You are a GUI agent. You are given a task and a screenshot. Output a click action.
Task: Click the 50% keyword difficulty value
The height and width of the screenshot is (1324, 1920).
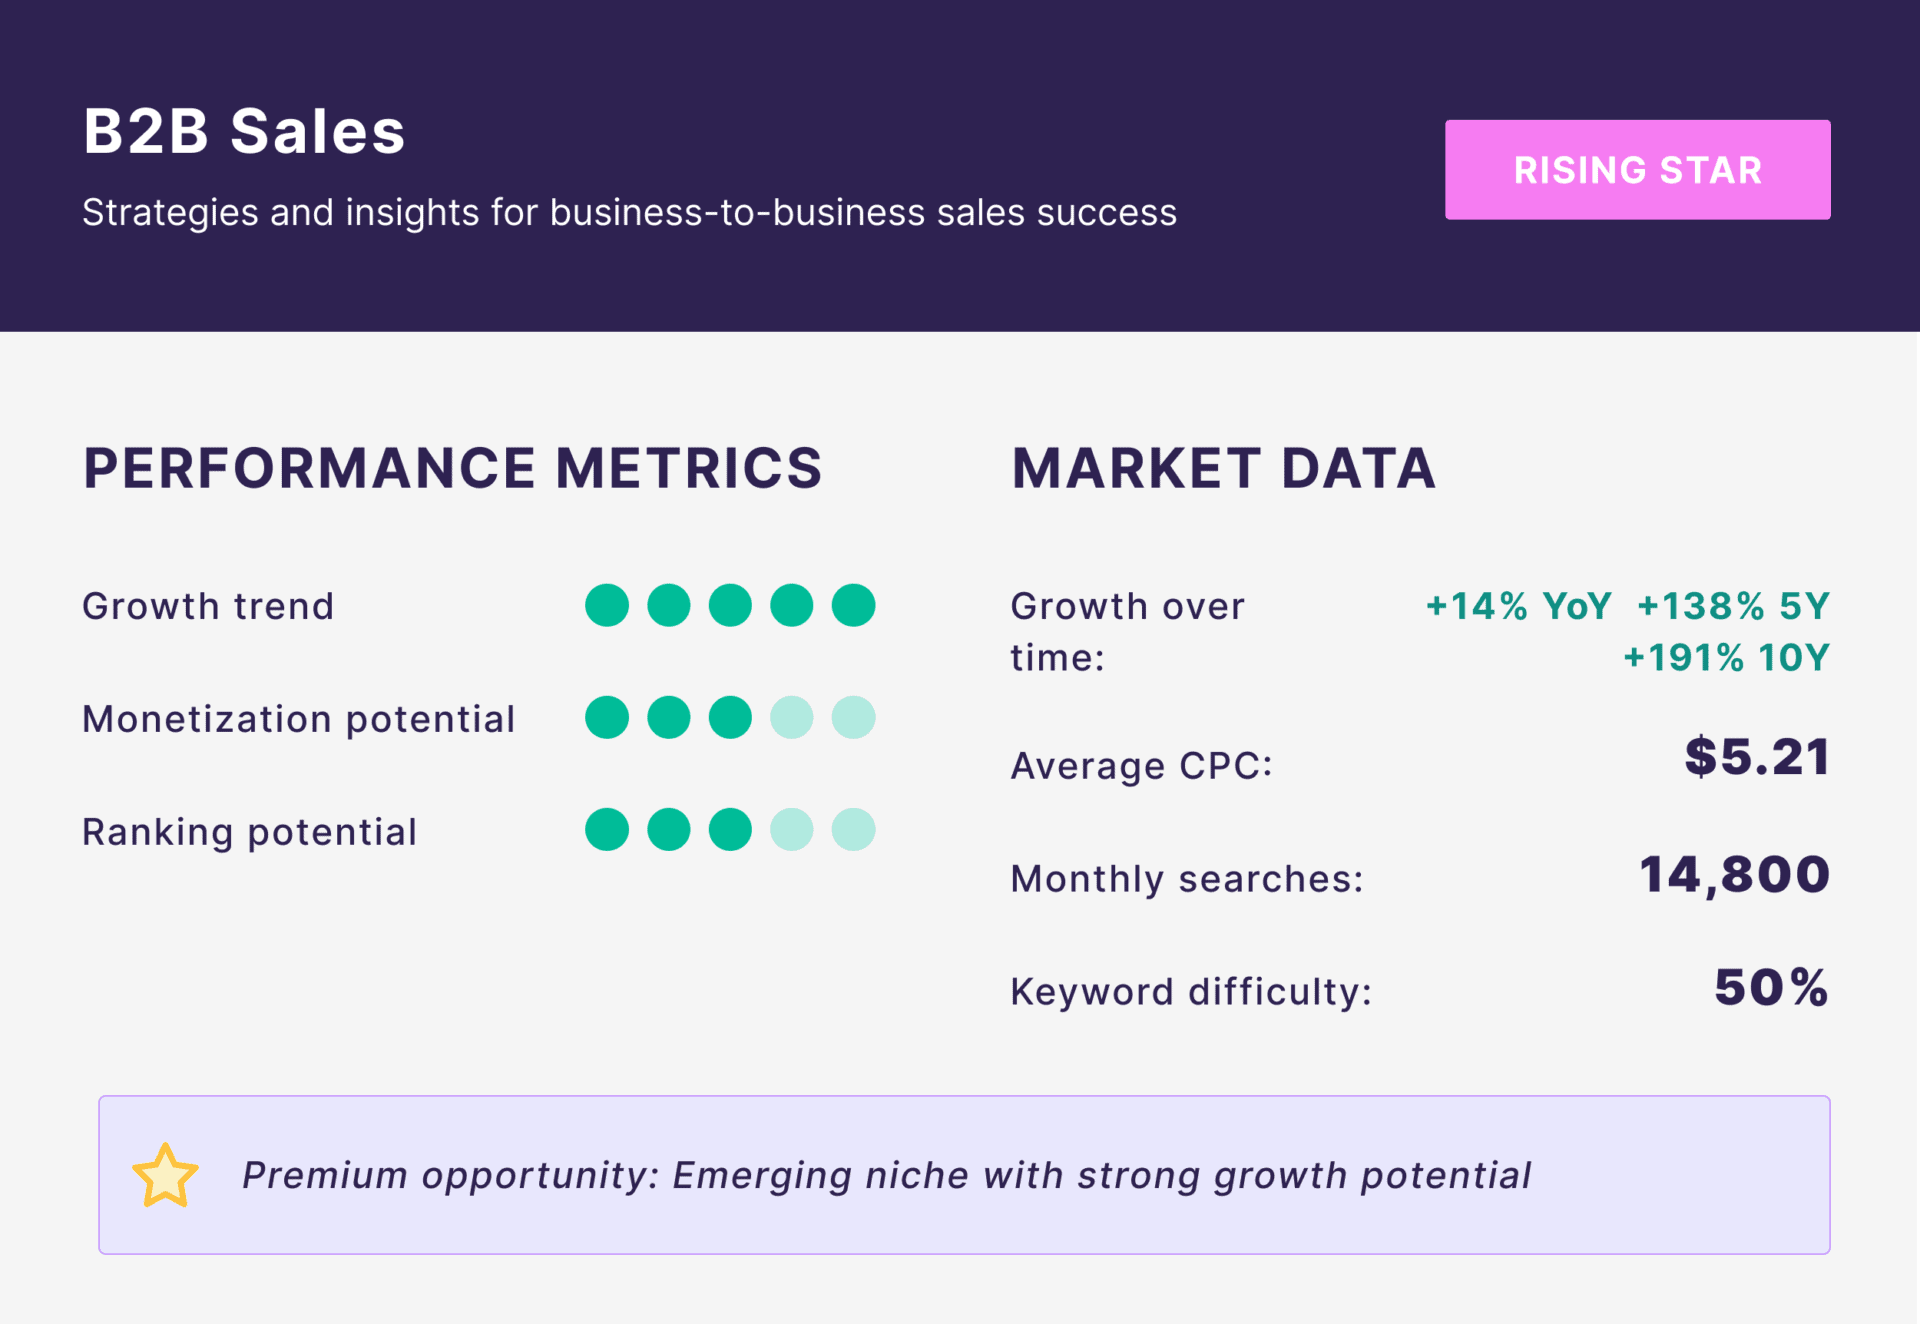click(1771, 988)
